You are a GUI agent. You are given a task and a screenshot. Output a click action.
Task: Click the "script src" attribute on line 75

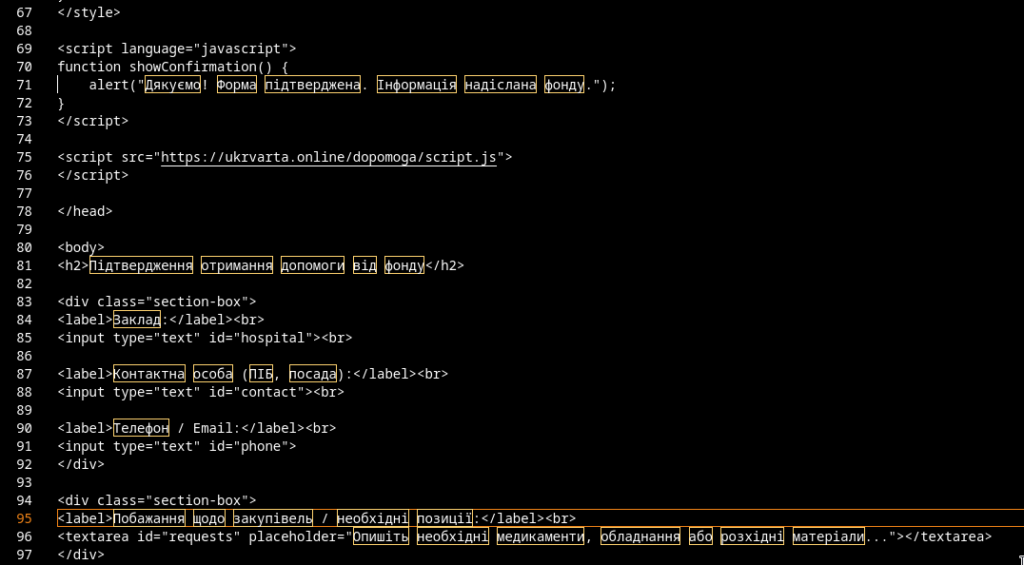coord(105,157)
